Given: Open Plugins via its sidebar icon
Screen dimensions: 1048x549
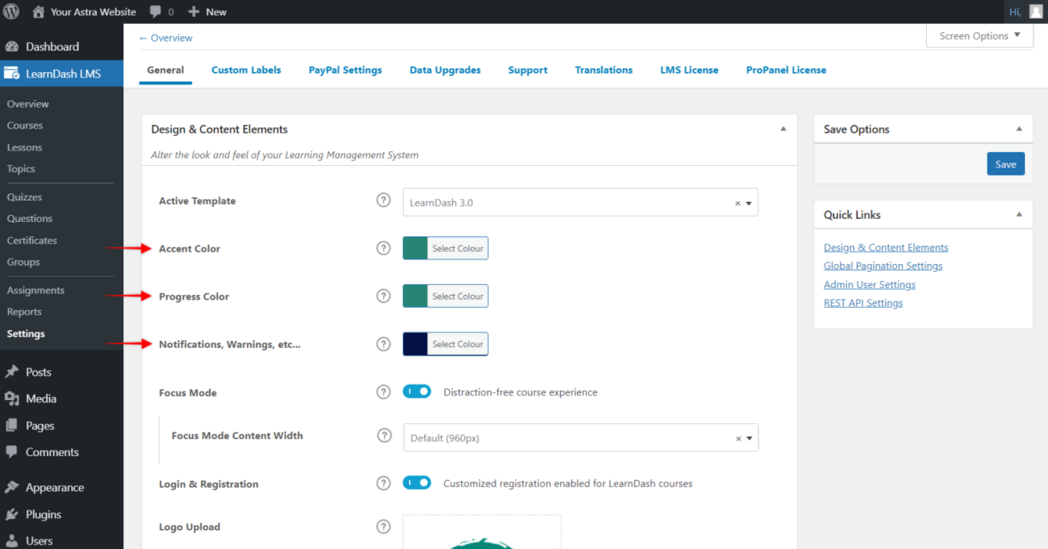Looking at the screenshot, I should 12,514.
